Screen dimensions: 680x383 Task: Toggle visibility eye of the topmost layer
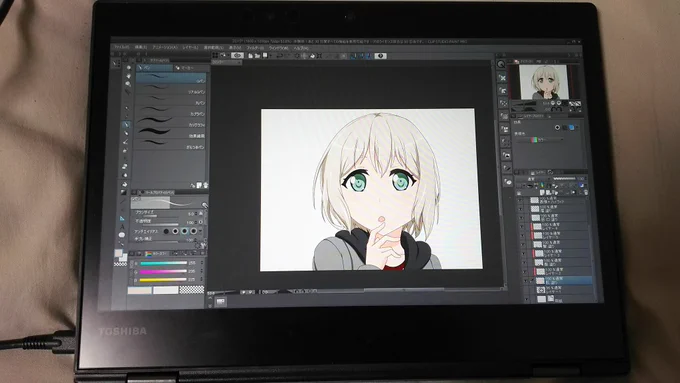coord(520,200)
